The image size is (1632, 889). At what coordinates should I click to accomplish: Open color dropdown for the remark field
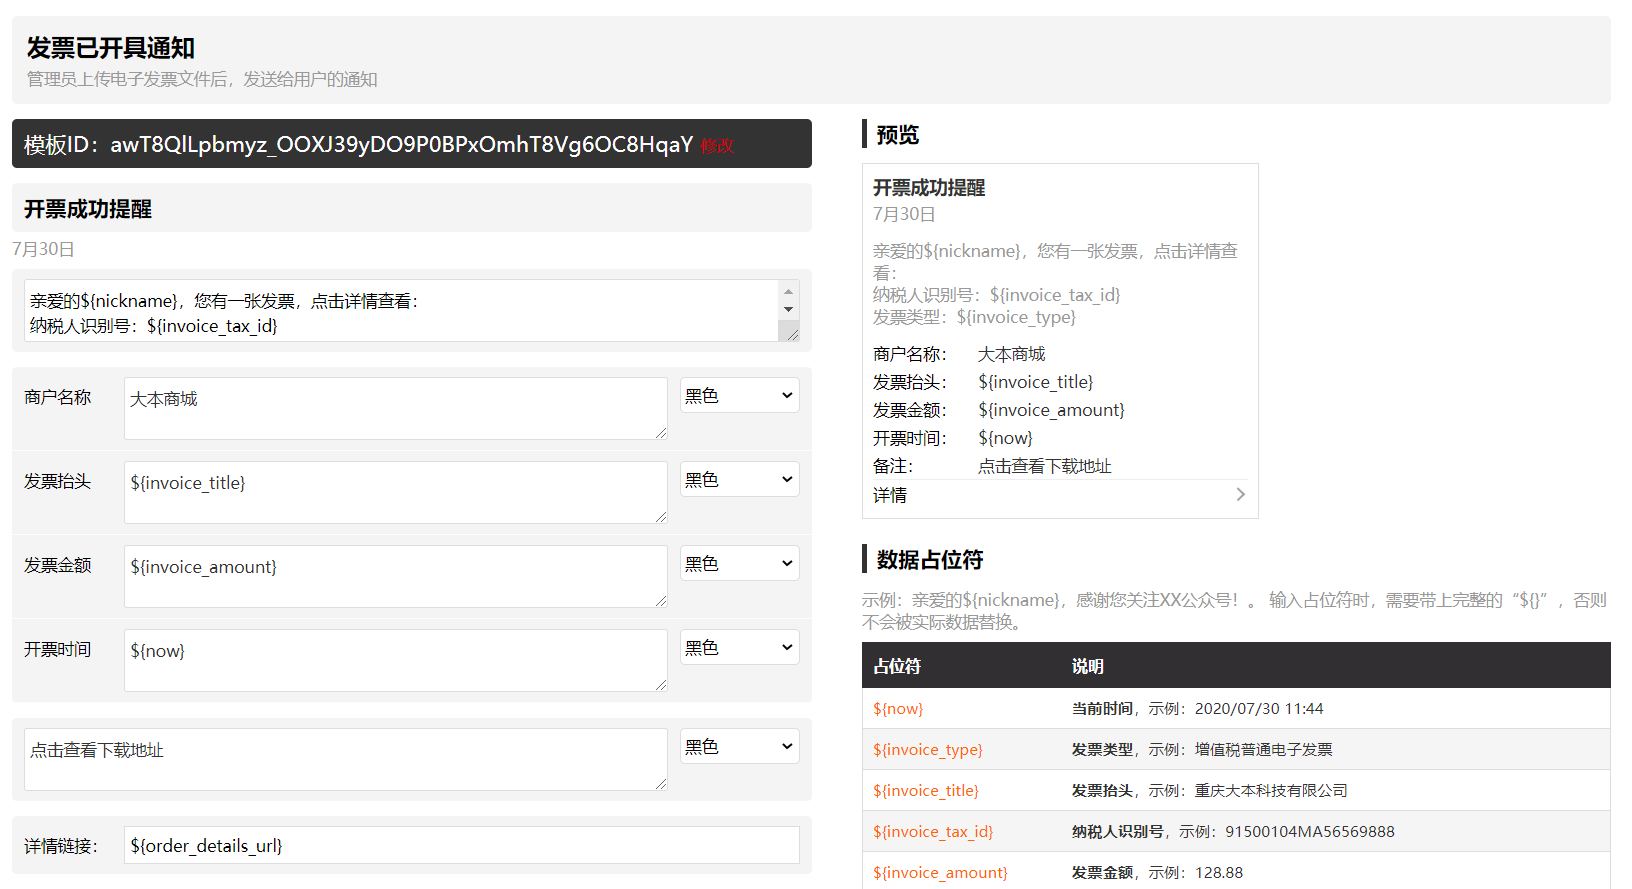coord(739,747)
